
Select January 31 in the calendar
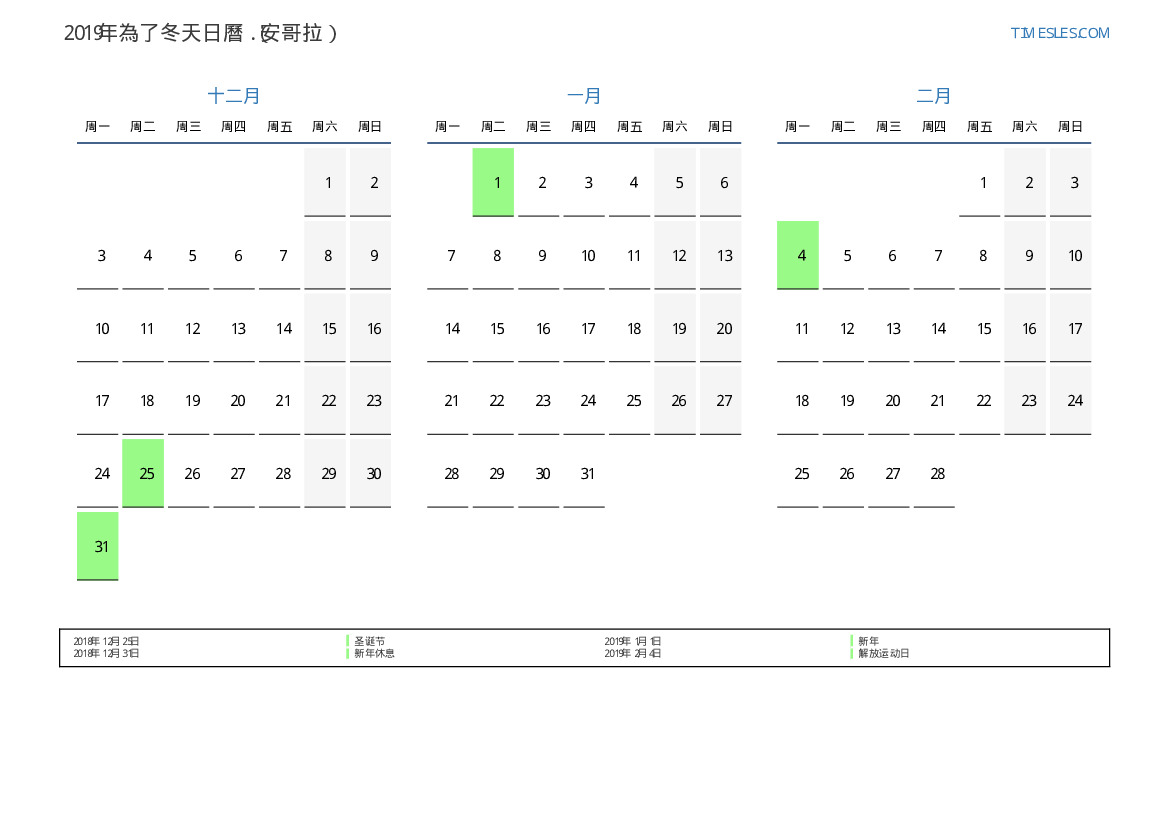(x=584, y=473)
